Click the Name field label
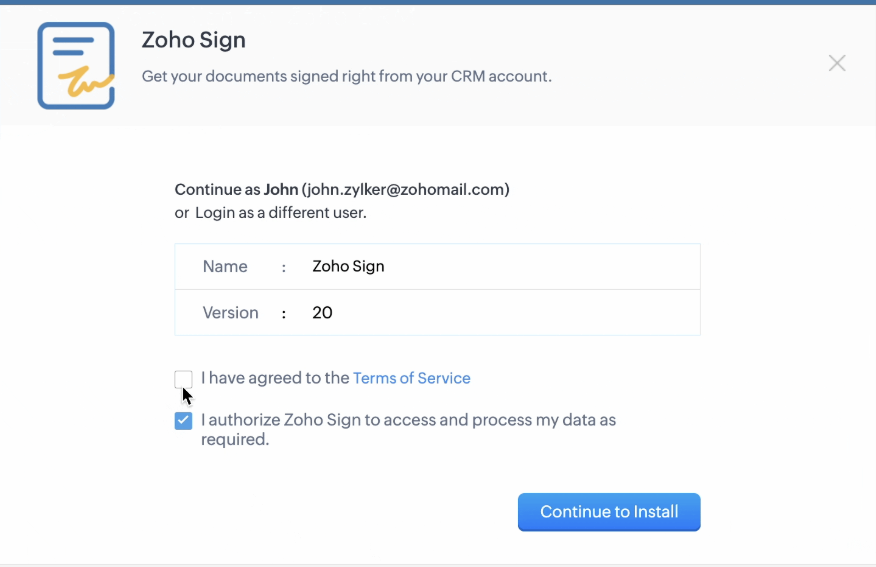Viewport: 876px width, 567px height. coord(225,266)
